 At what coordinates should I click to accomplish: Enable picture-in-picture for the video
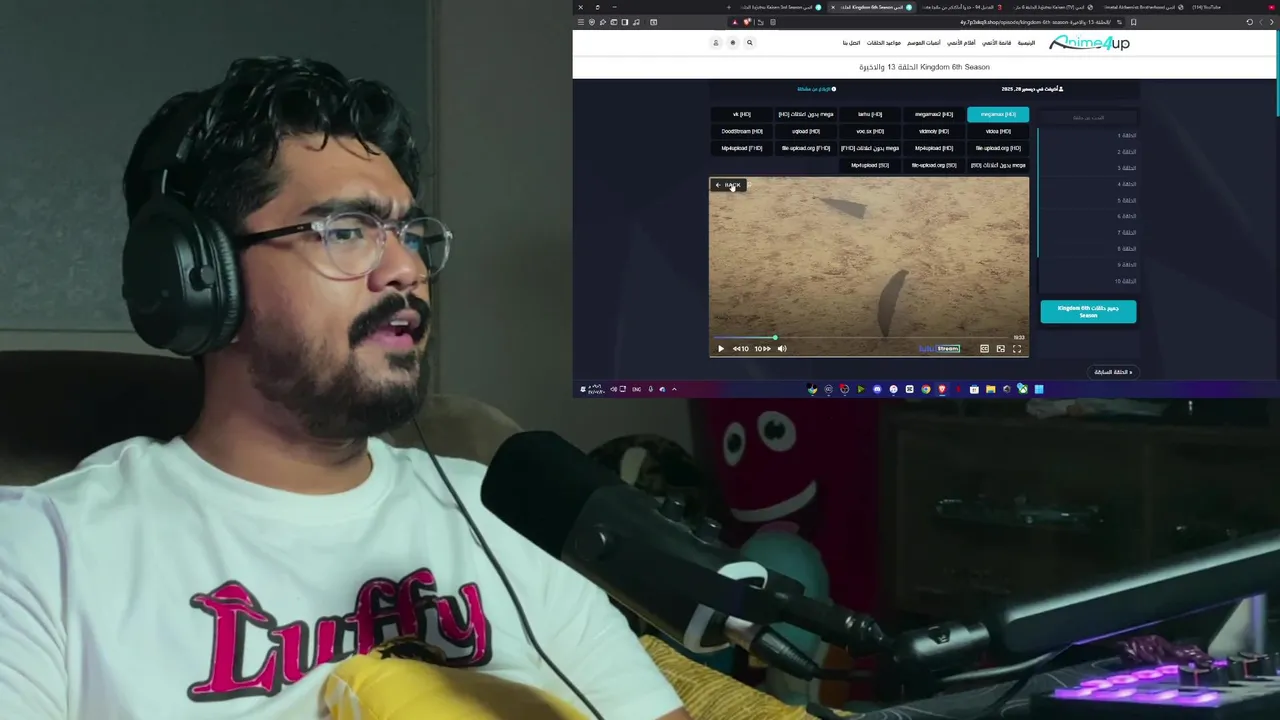tap(1001, 349)
